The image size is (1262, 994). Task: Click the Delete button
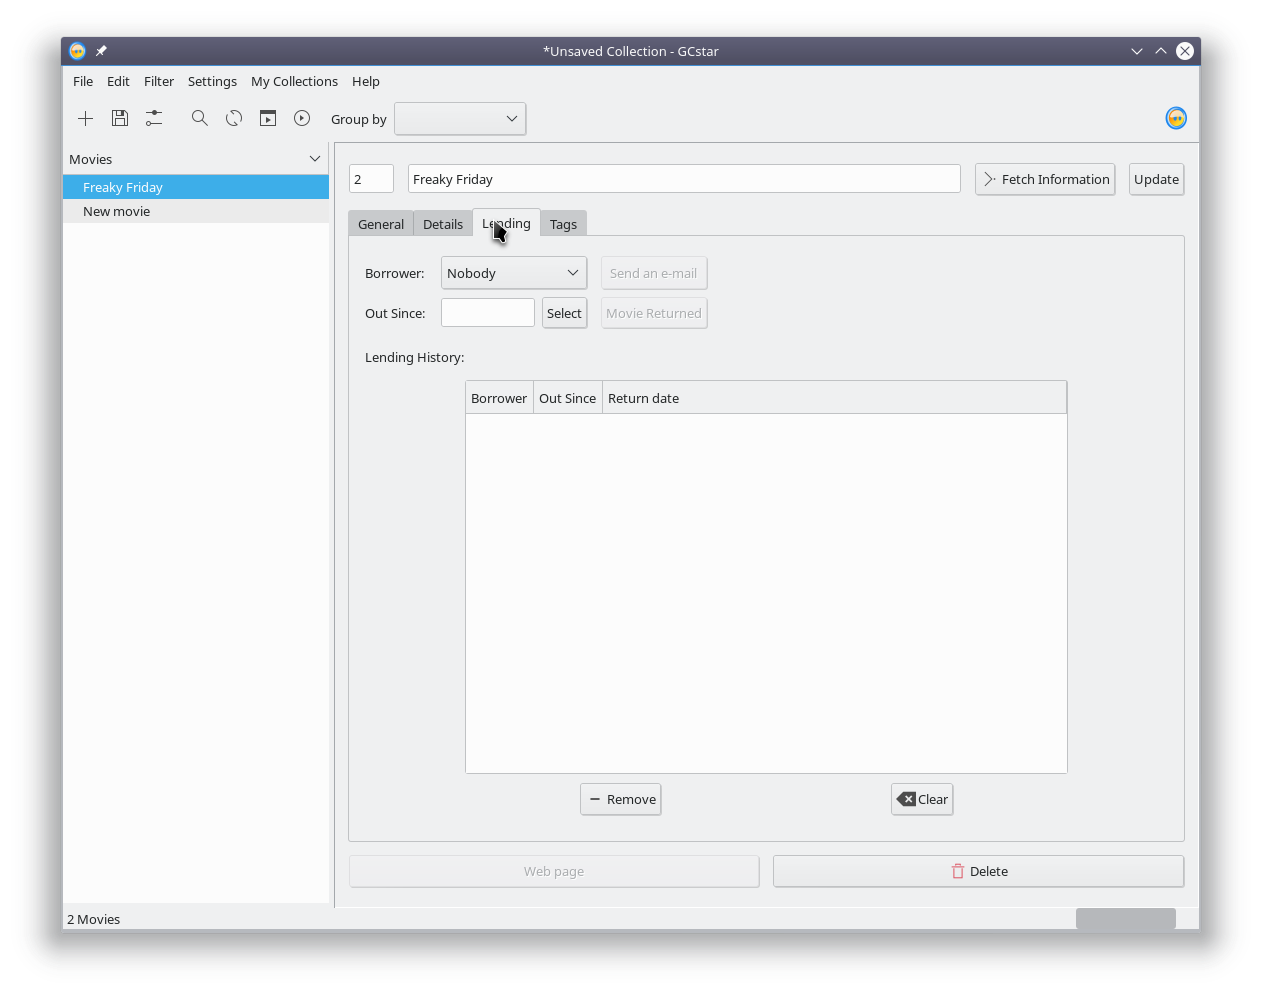978,871
